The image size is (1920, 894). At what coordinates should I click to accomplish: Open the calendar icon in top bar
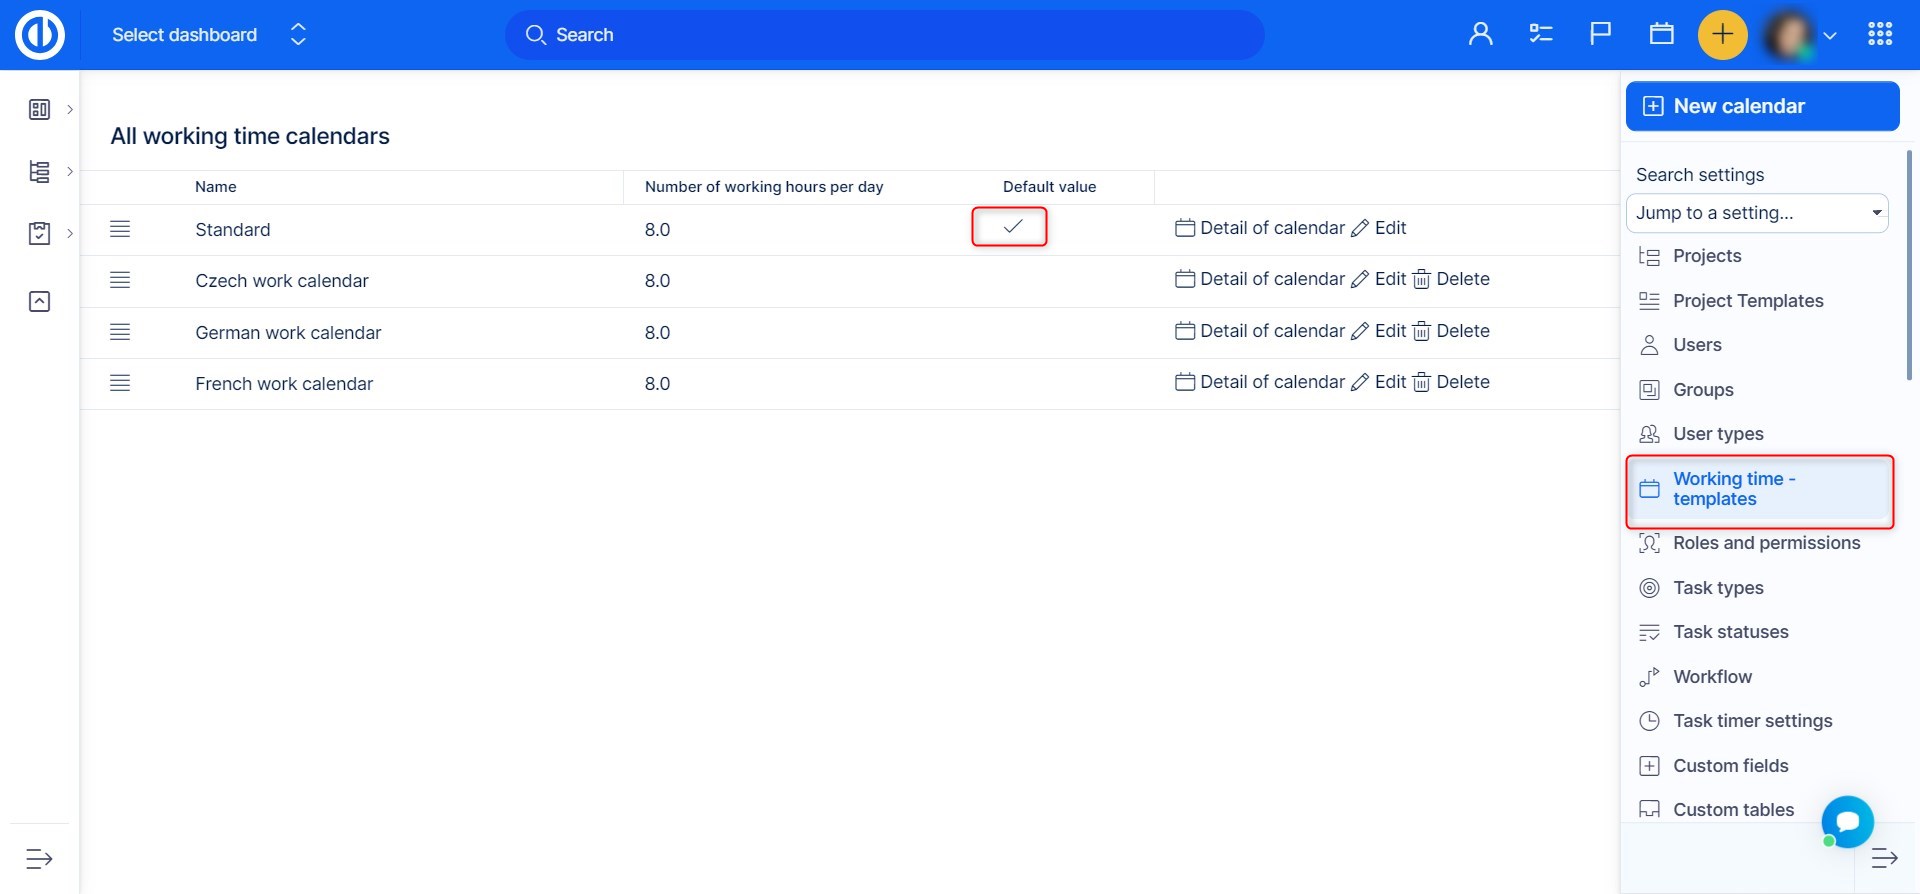[x=1661, y=35]
